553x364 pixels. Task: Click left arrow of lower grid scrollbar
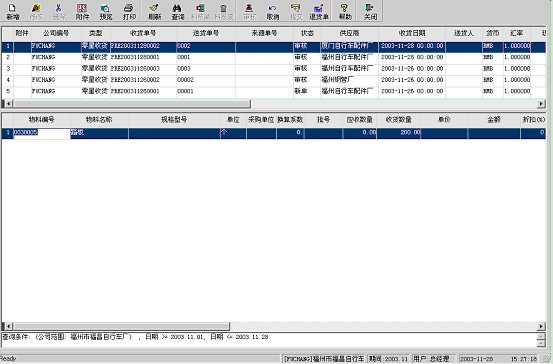pyautogui.click(x=8, y=326)
